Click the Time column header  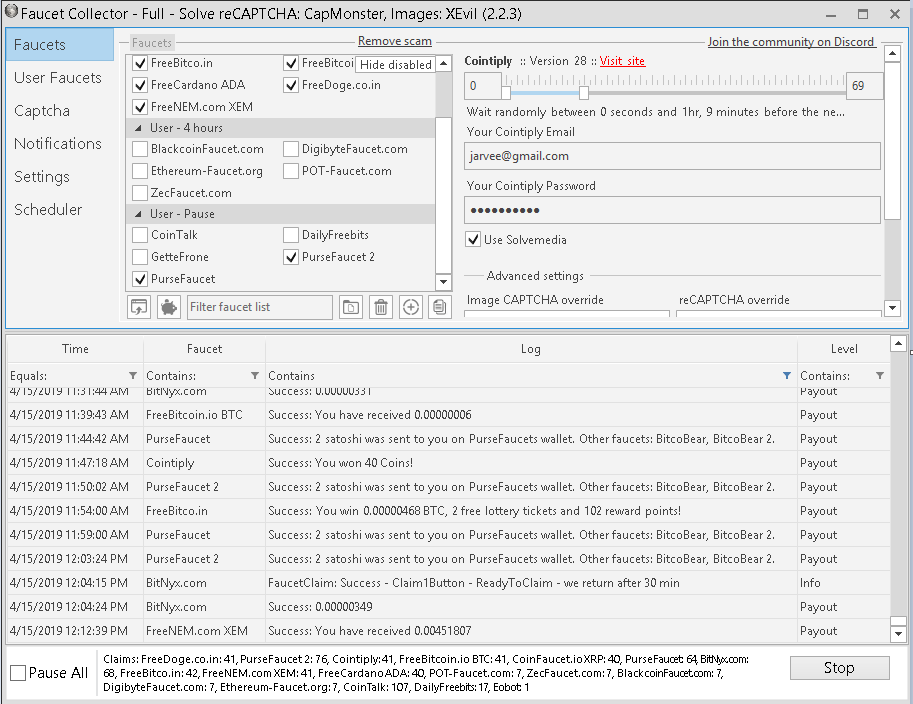pyautogui.click(x=75, y=349)
